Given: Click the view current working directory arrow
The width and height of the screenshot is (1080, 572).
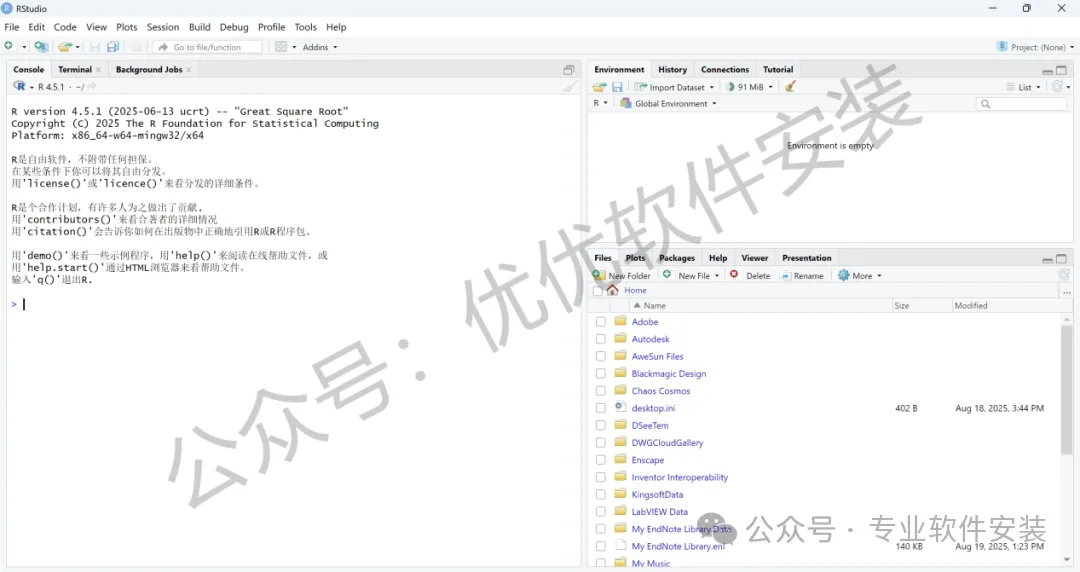Looking at the screenshot, I should tap(92, 86).
